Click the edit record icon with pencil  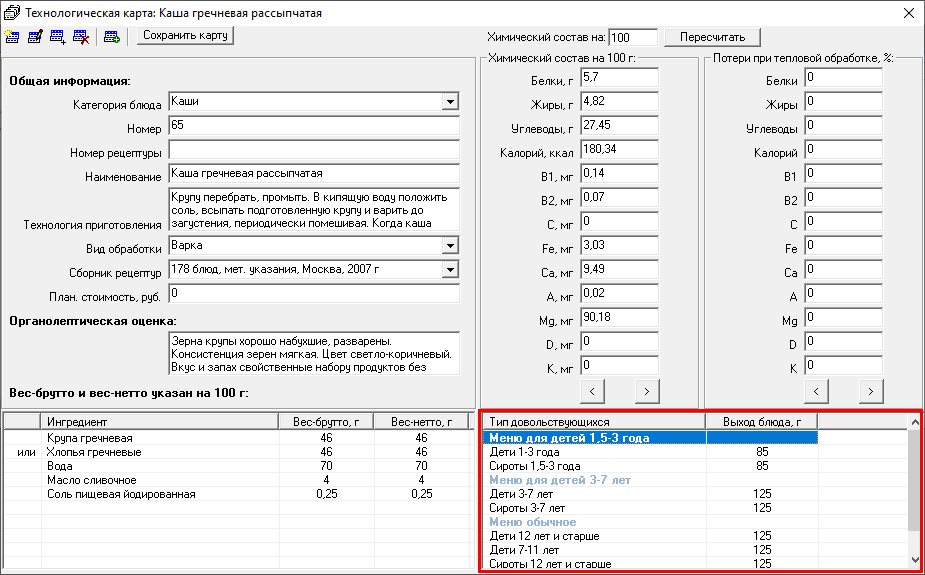click(x=35, y=37)
